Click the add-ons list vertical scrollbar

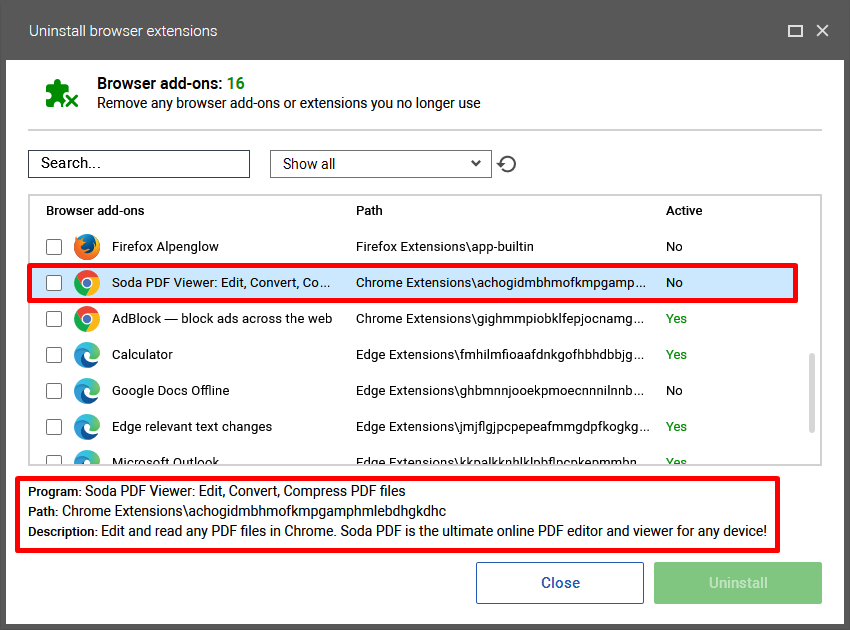coord(812,393)
